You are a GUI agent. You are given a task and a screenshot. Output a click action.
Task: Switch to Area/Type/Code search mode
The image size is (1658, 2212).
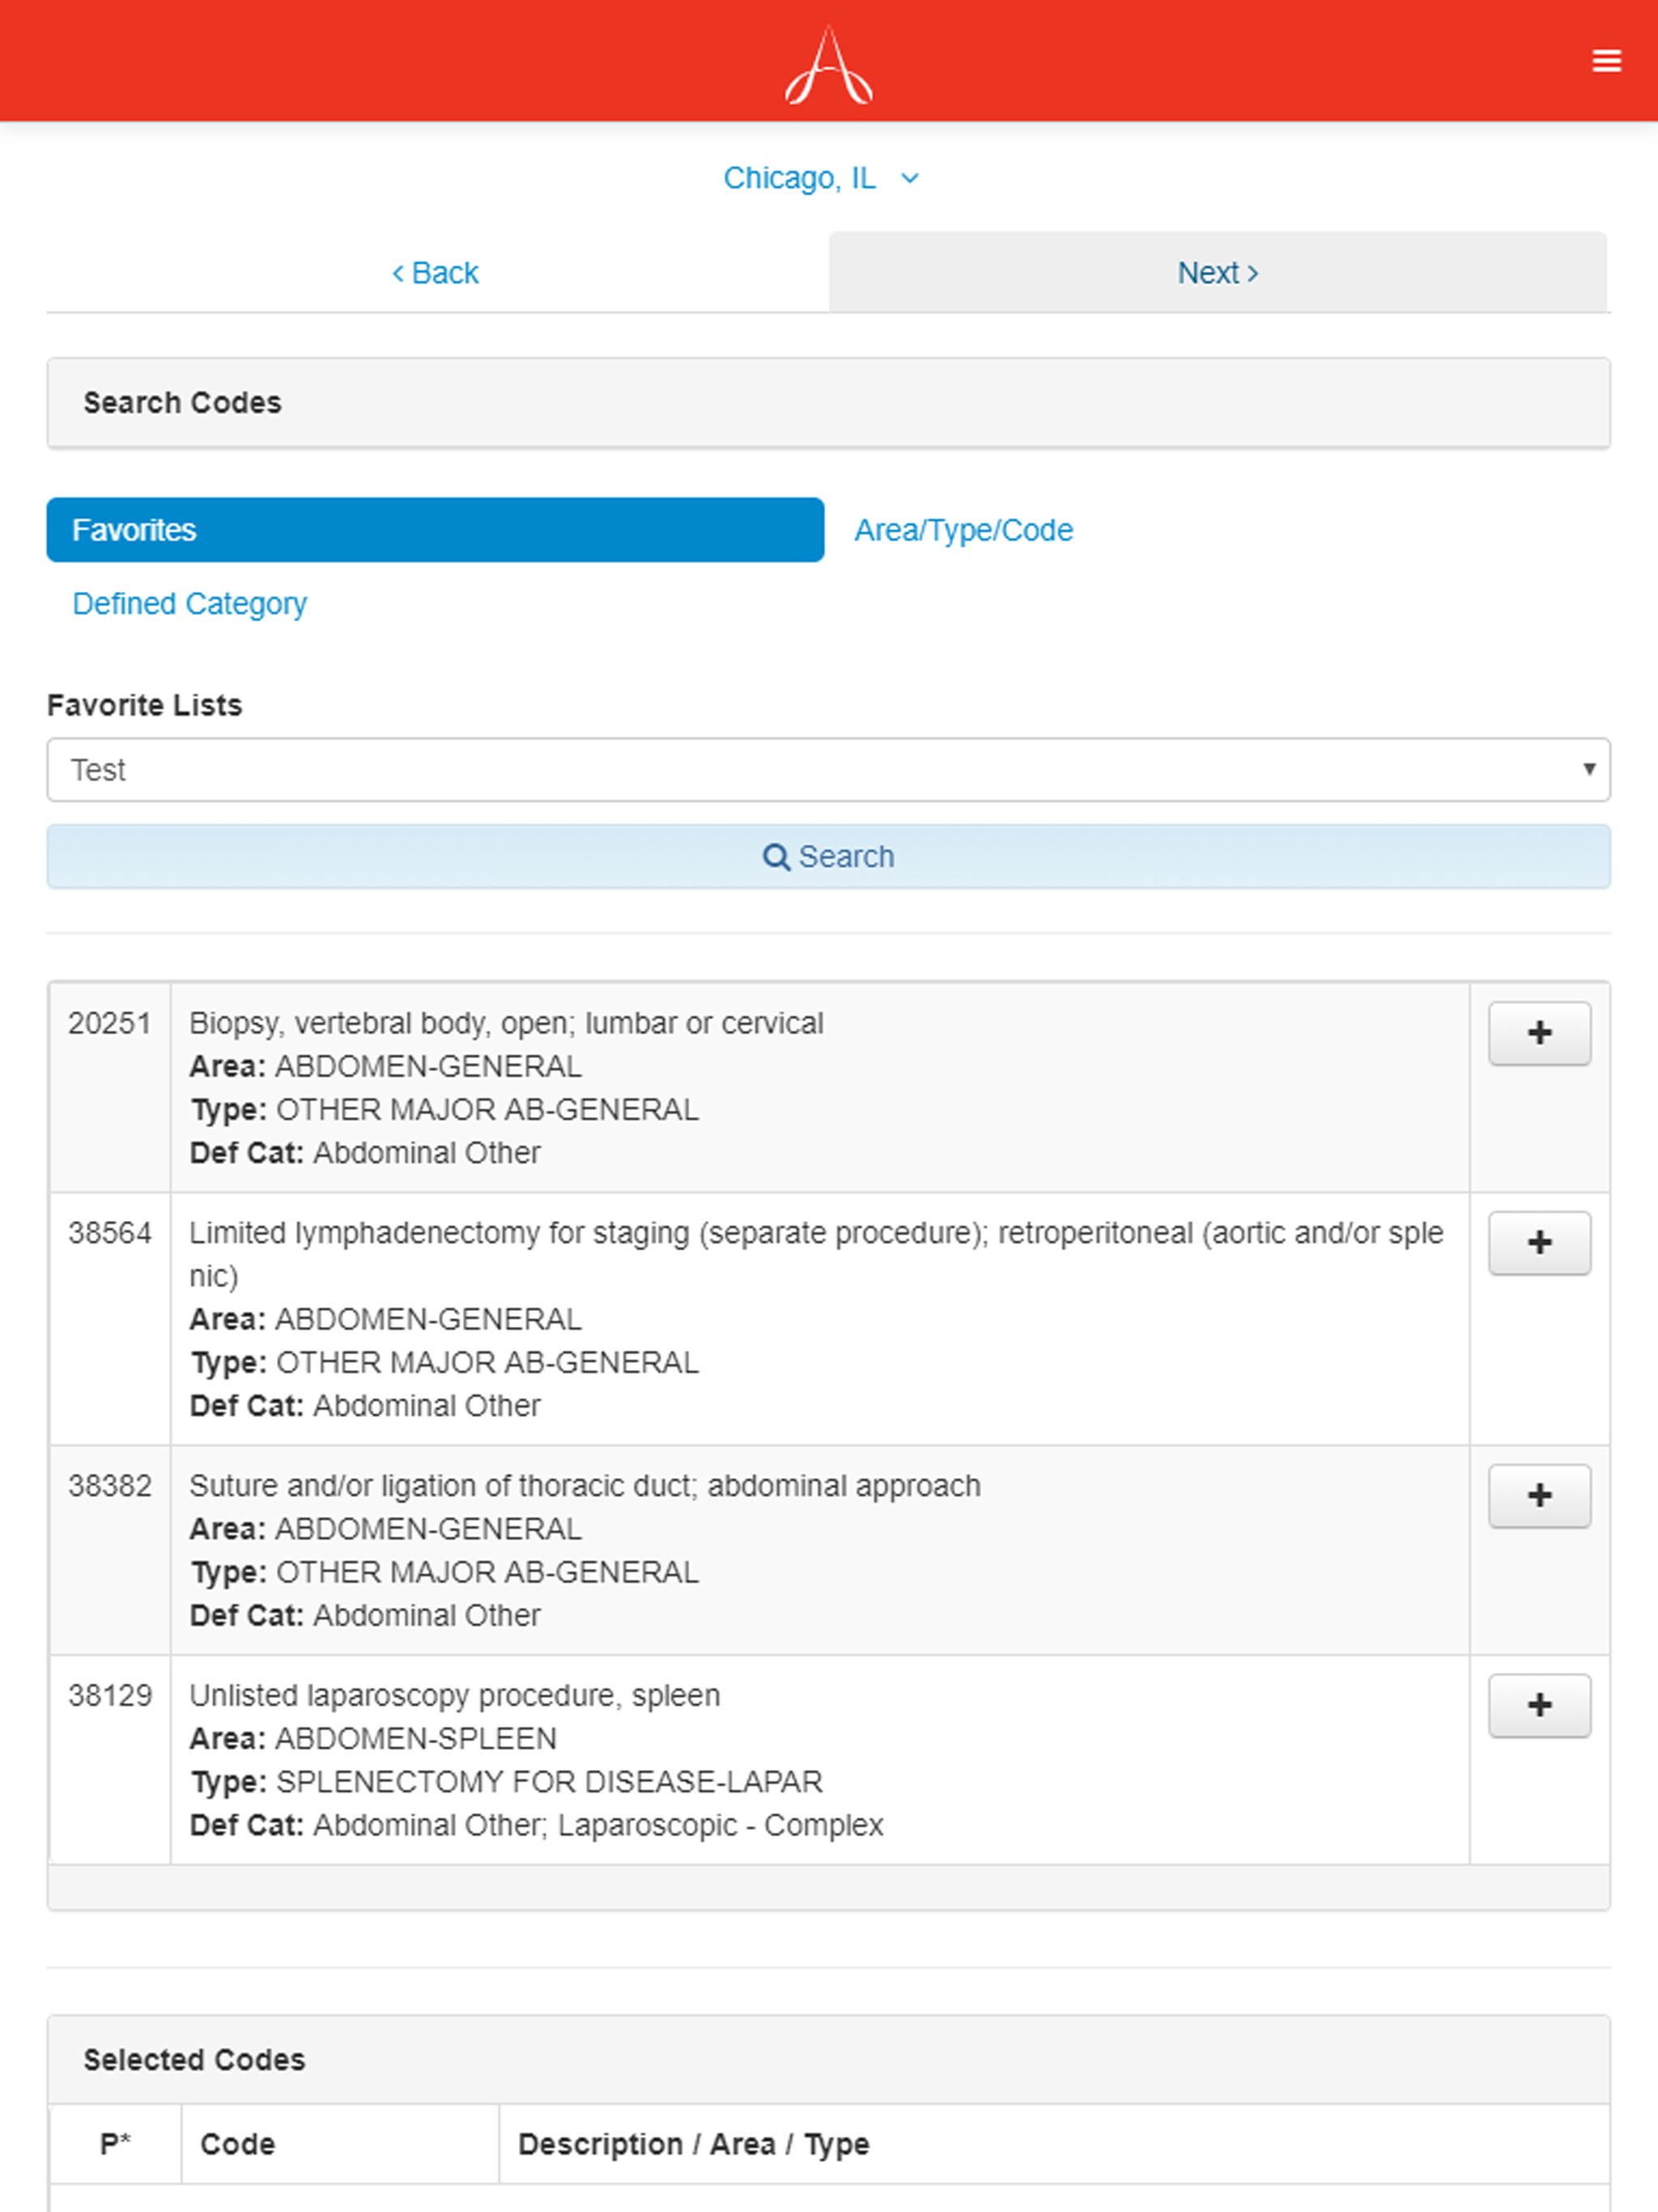962,530
